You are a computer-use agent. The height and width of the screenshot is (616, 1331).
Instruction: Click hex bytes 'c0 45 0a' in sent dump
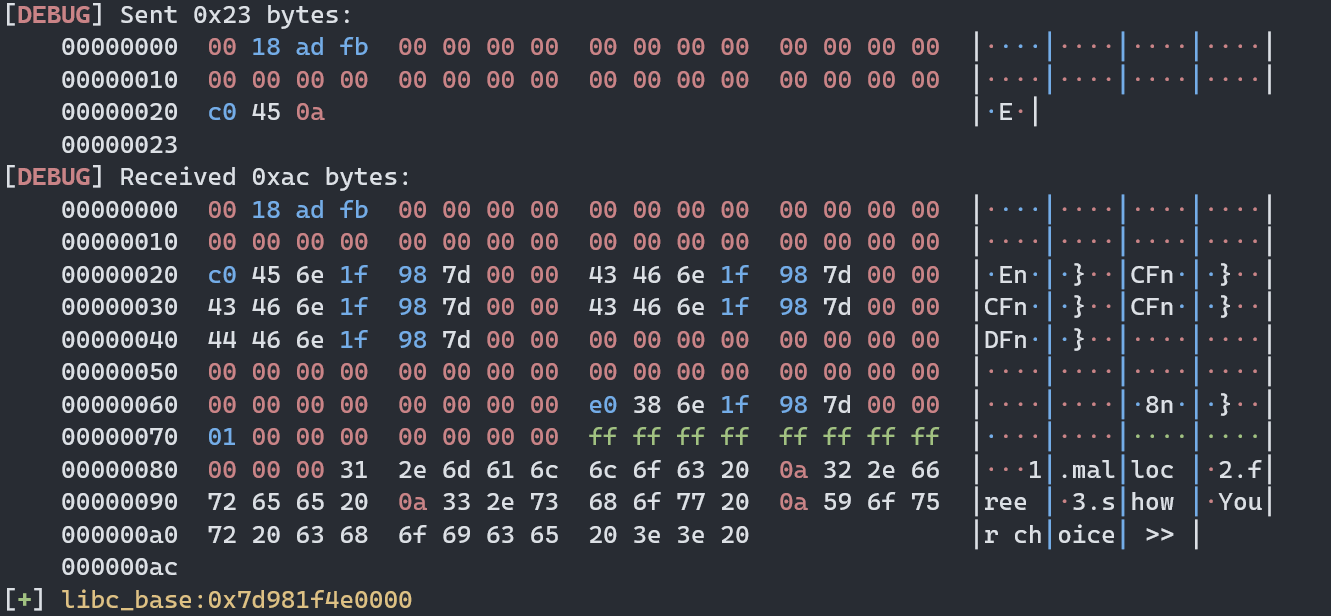(267, 113)
